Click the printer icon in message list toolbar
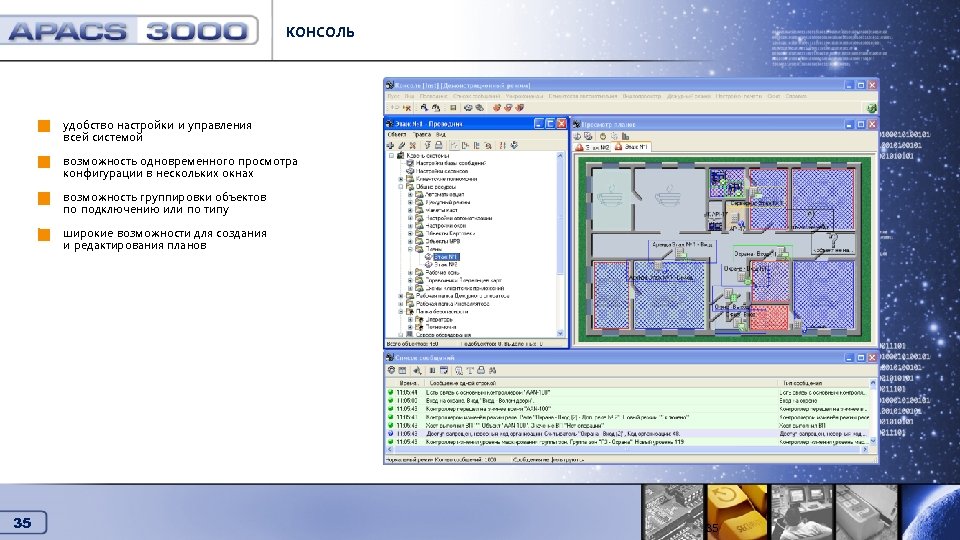This screenshot has width=960, height=540. pyautogui.click(x=481, y=370)
